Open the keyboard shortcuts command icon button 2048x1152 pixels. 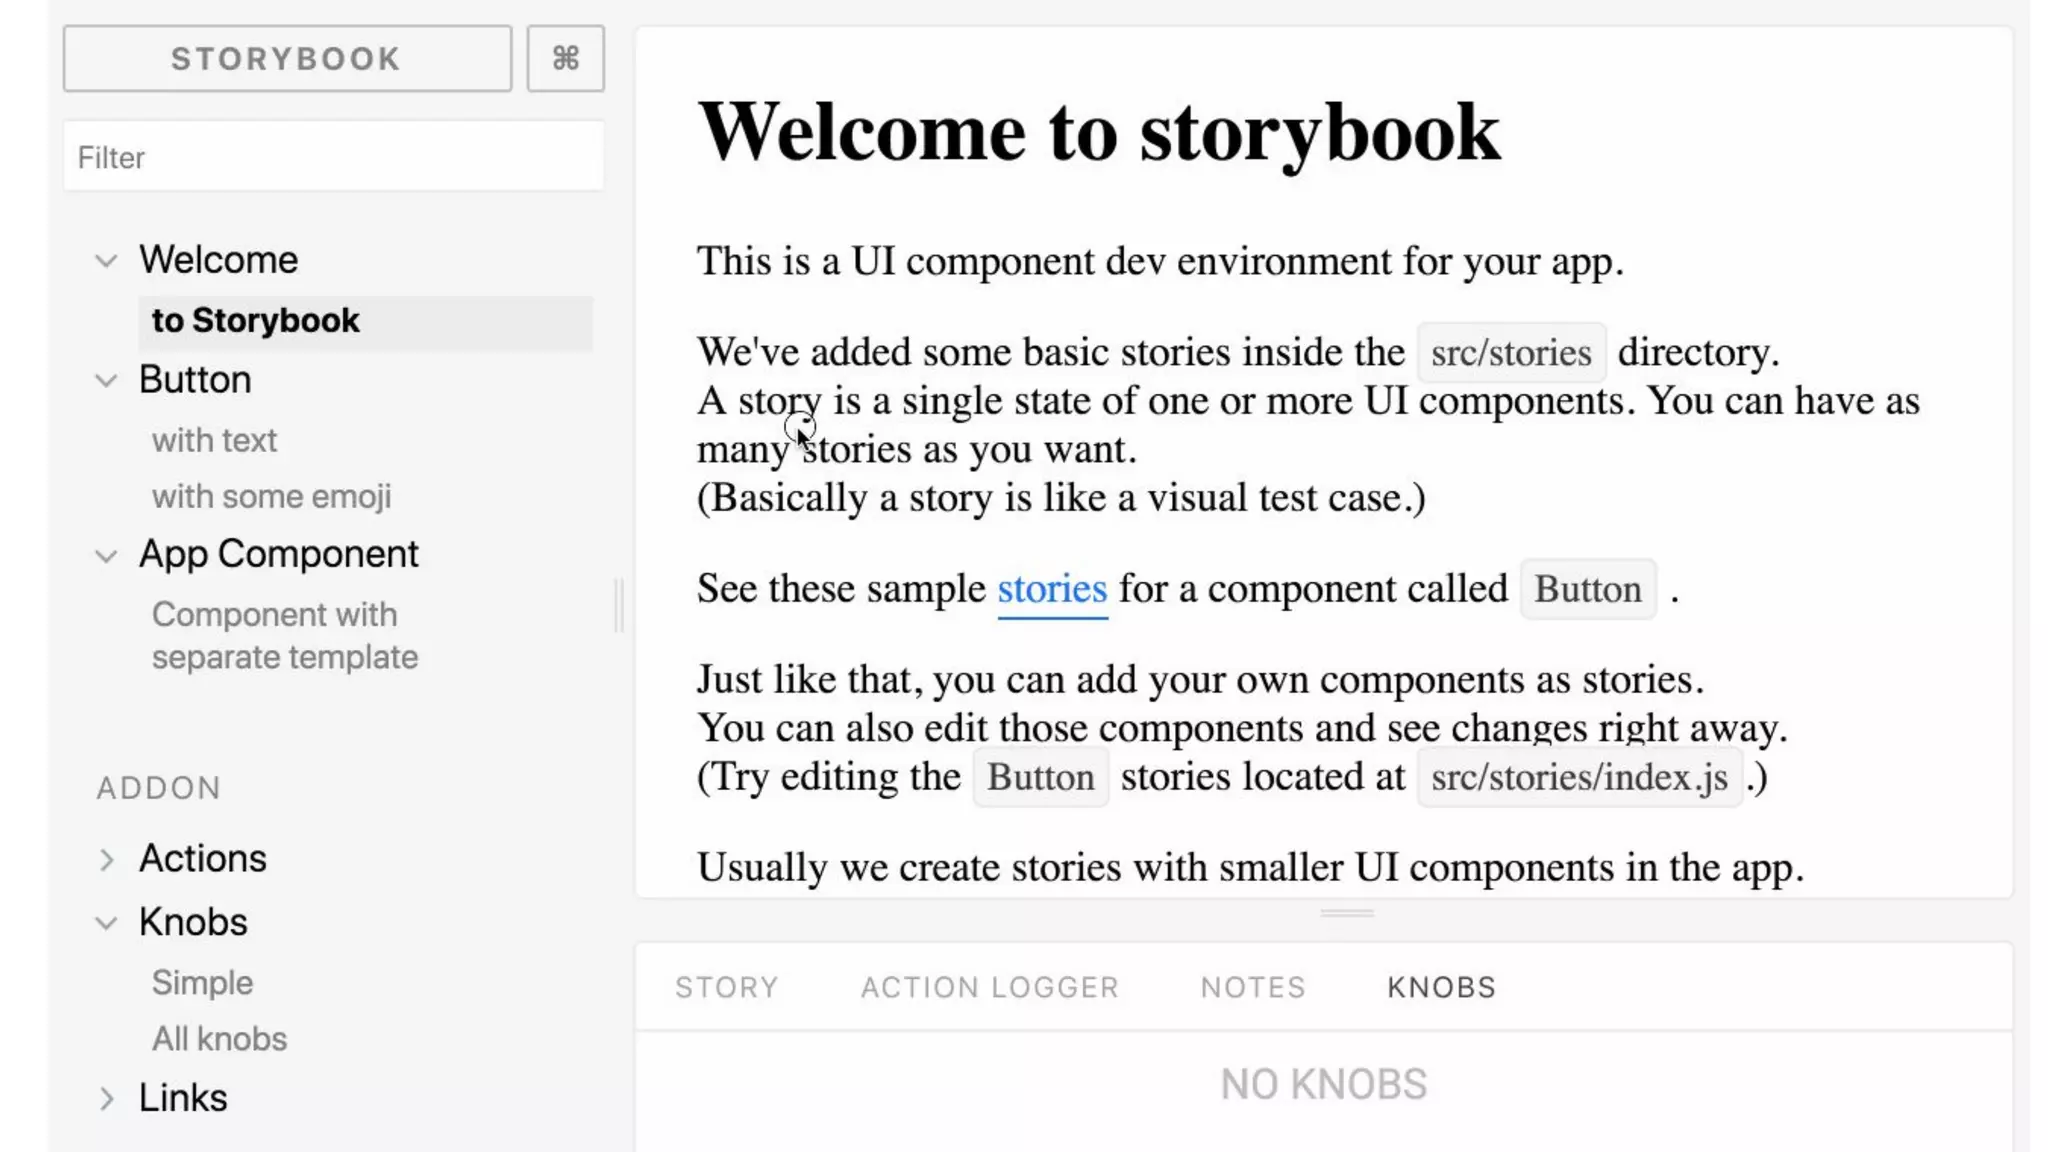[x=565, y=58]
